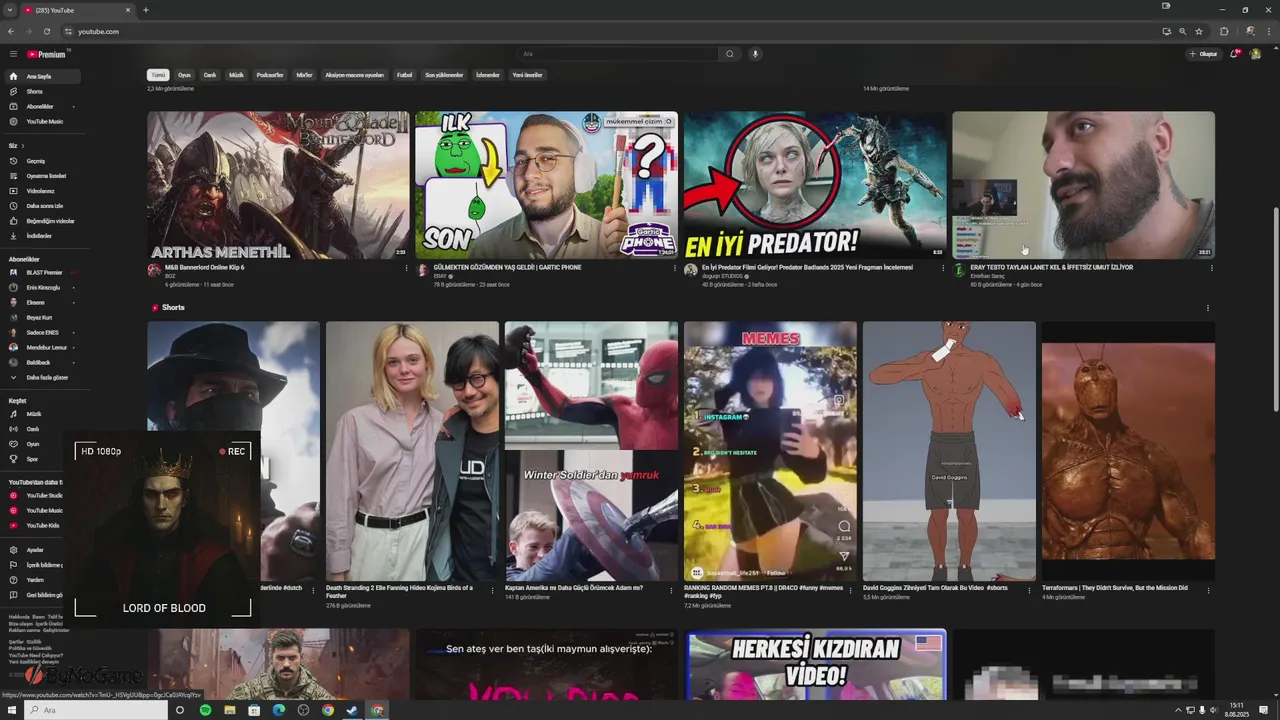
Task: Open more options for Gartic Phone video
Action: click(x=675, y=268)
